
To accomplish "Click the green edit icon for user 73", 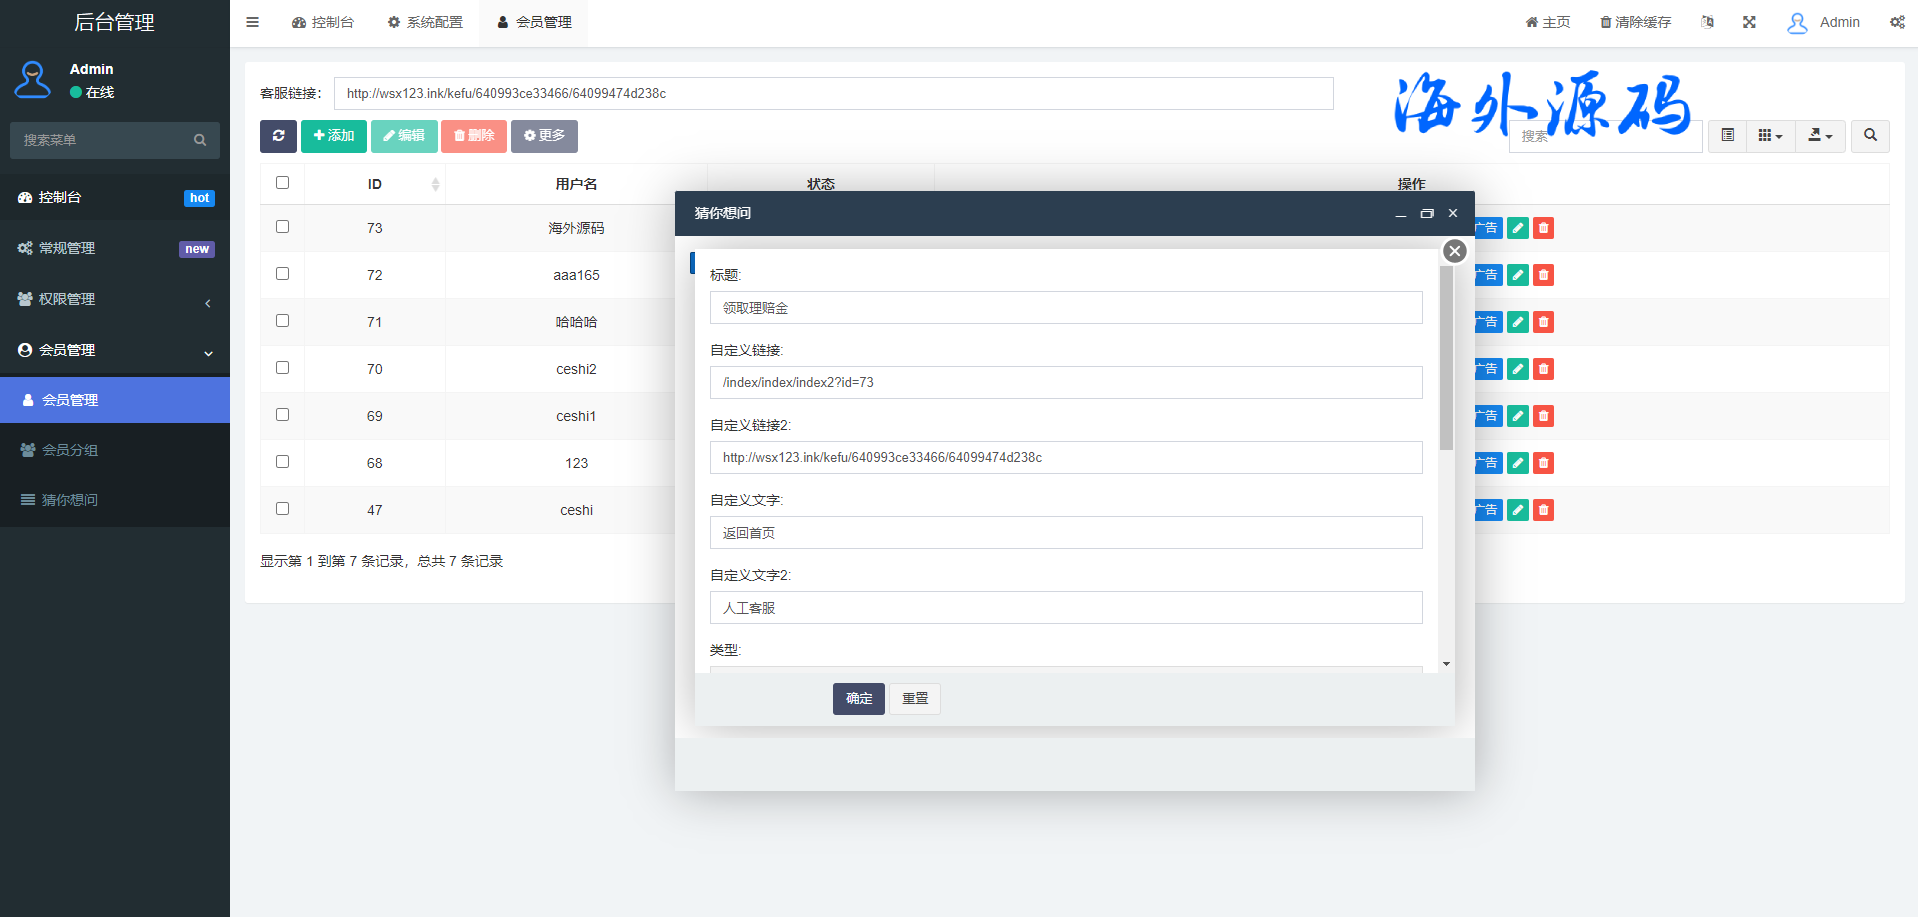I will (x=1518, y=228).
